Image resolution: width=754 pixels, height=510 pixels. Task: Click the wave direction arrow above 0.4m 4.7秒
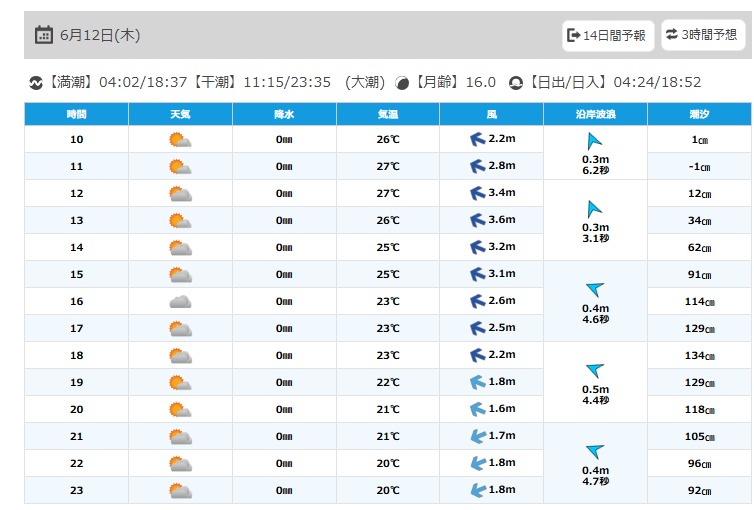coord(595,451)
